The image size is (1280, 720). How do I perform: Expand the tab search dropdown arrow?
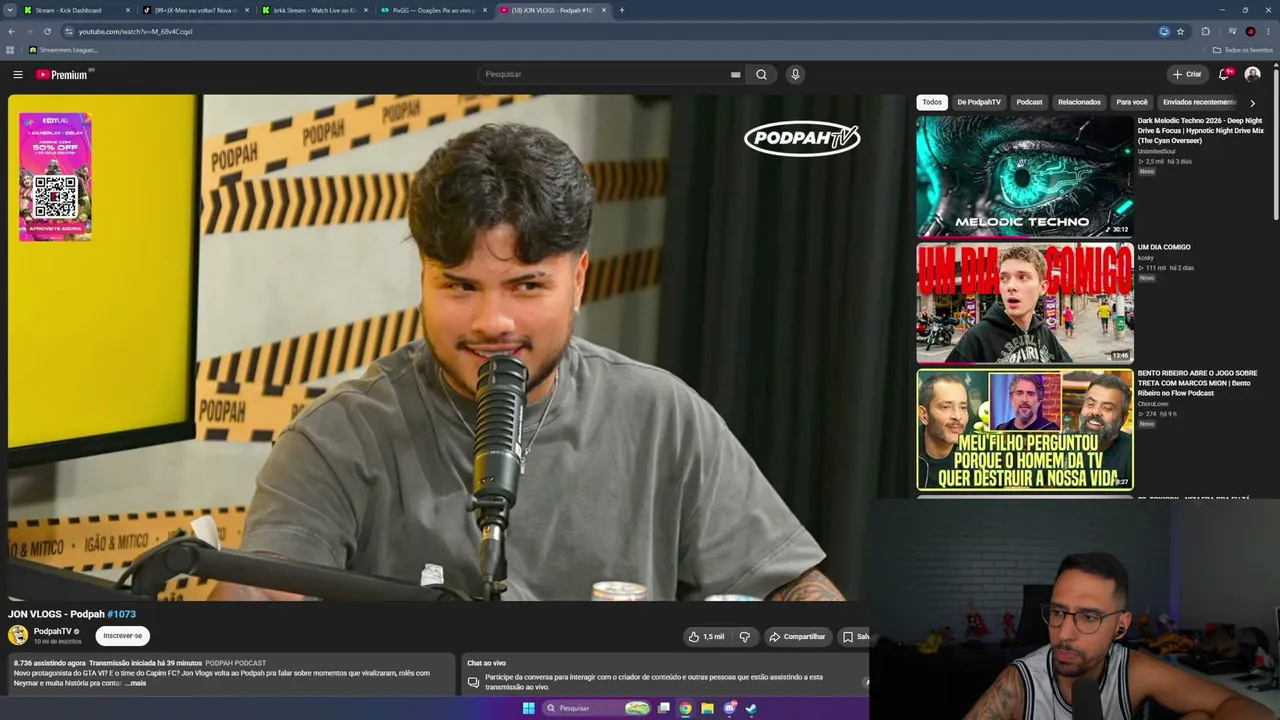click(11, 10)
